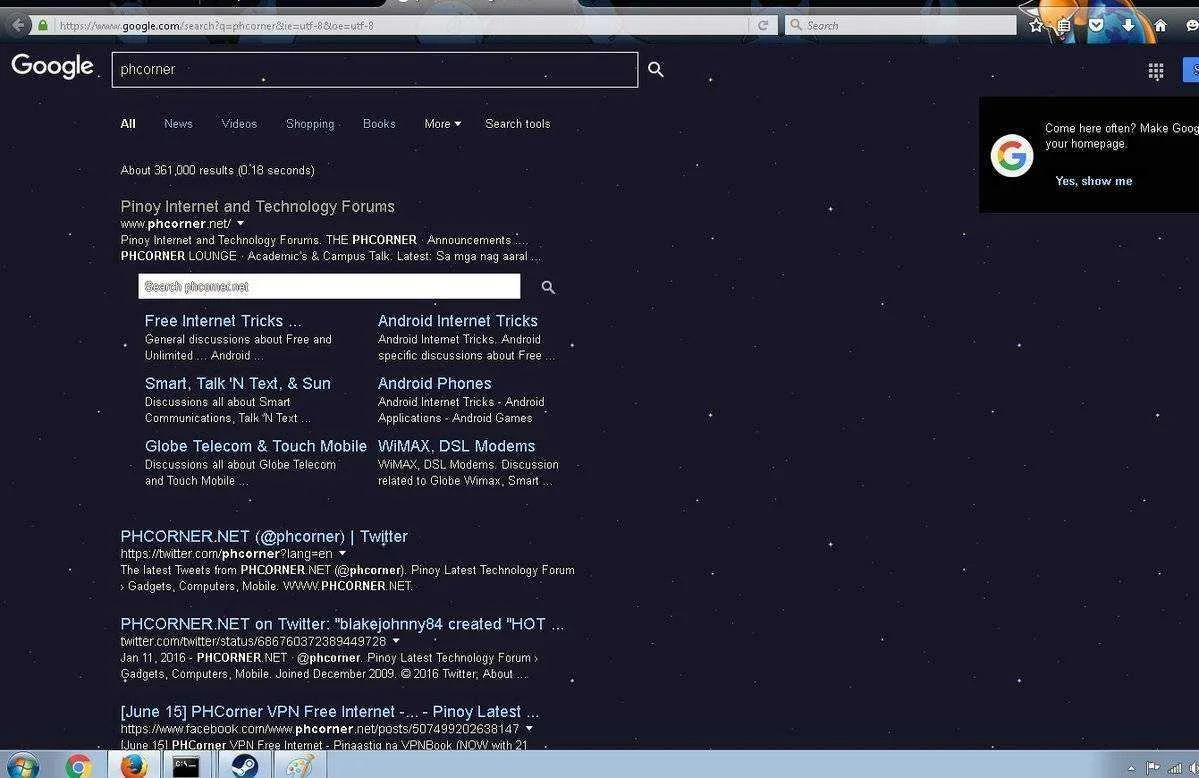Open Free Internet Tricks sitelink
Screen dimensions: 1199x778
[x=223, y=321]
